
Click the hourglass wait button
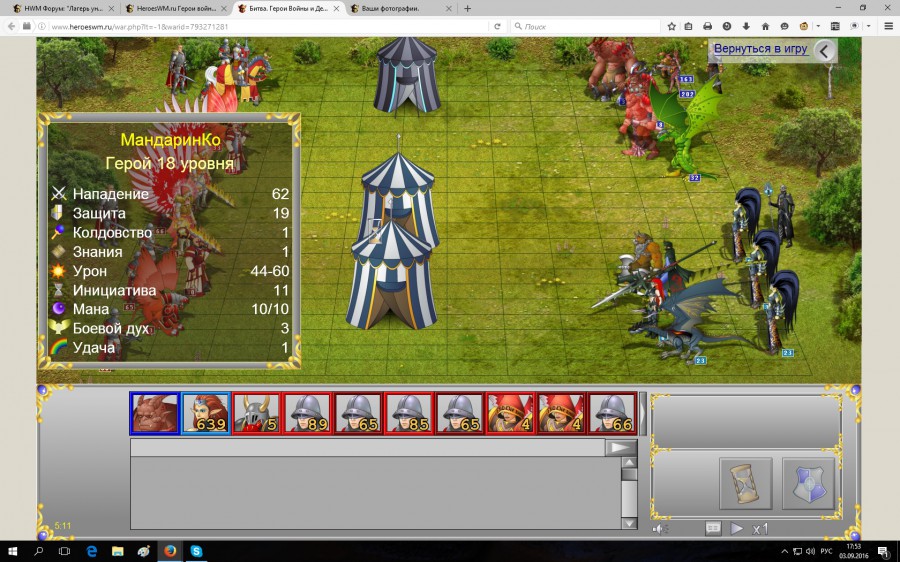(x=745, y=483)
